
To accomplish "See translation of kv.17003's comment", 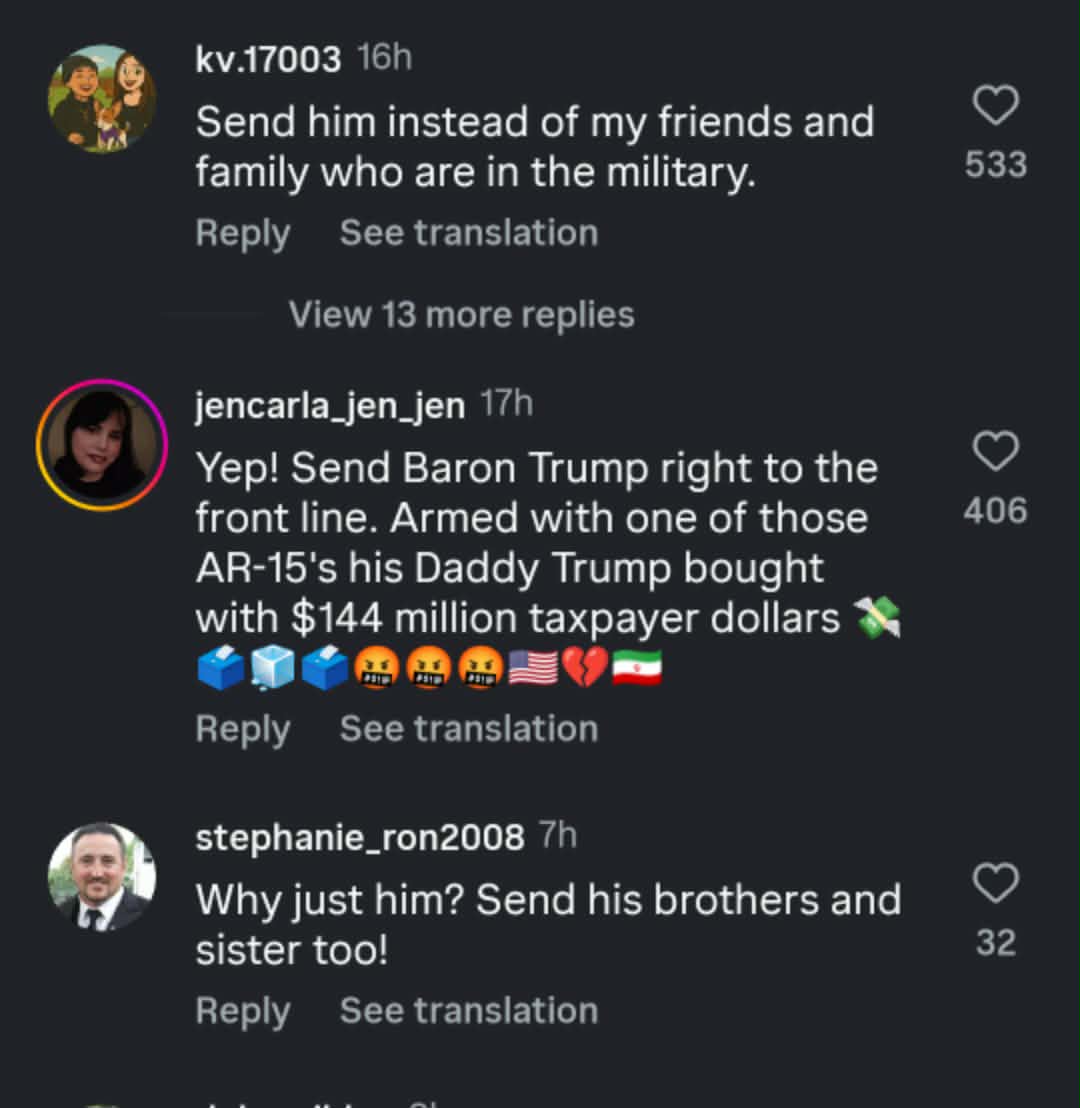I will click(x=468, y=233).
